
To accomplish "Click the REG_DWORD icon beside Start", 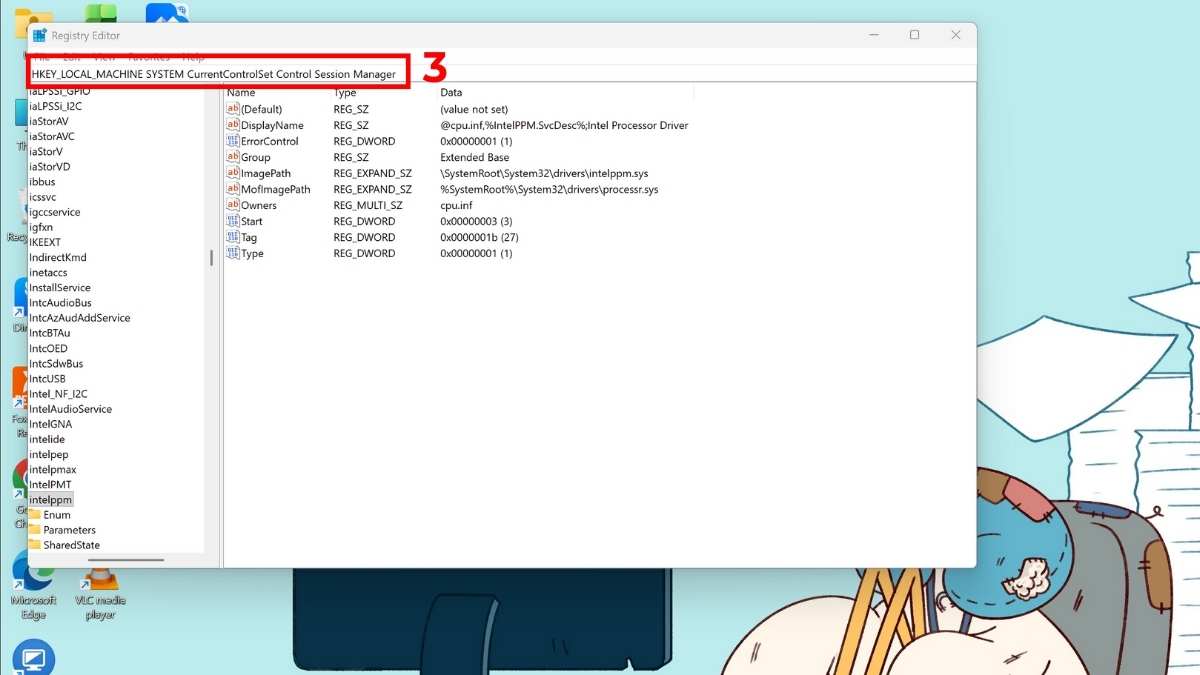I will [233, 221].
